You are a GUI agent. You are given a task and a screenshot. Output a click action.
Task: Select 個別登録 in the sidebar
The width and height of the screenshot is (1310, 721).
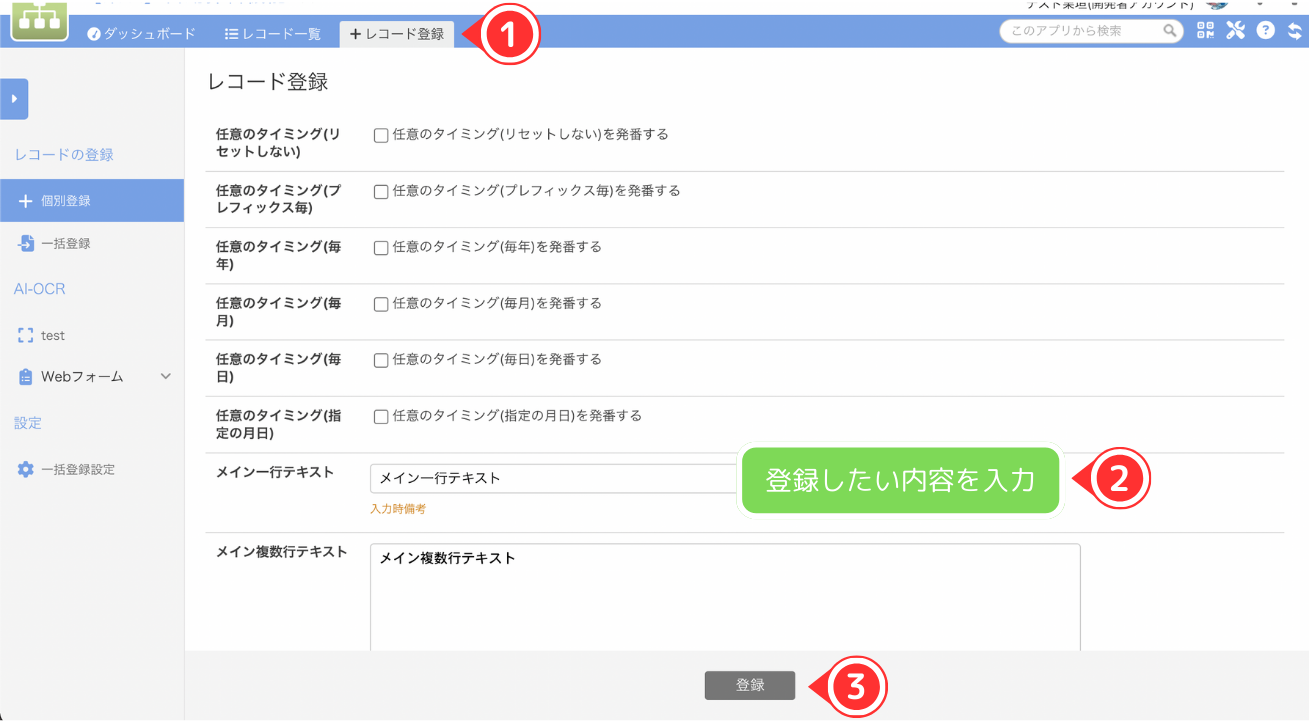[x=60, y=200]
